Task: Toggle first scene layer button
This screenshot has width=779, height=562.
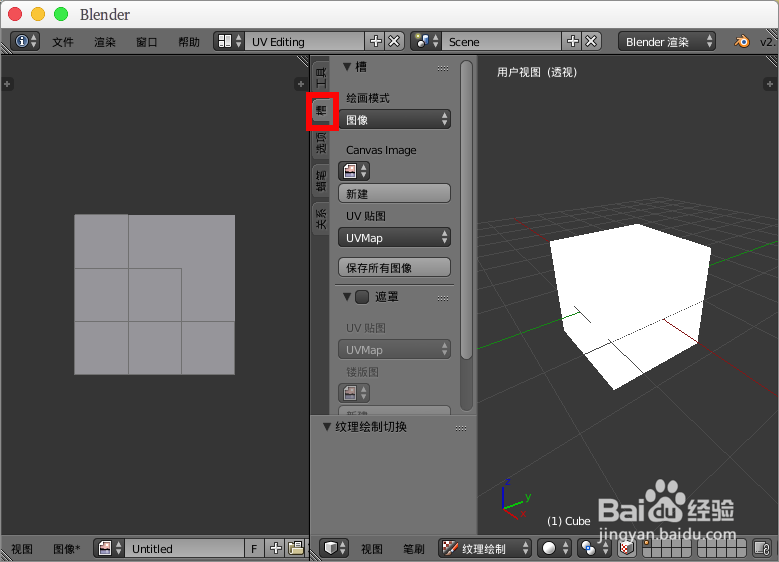Action: pos(647,544)
